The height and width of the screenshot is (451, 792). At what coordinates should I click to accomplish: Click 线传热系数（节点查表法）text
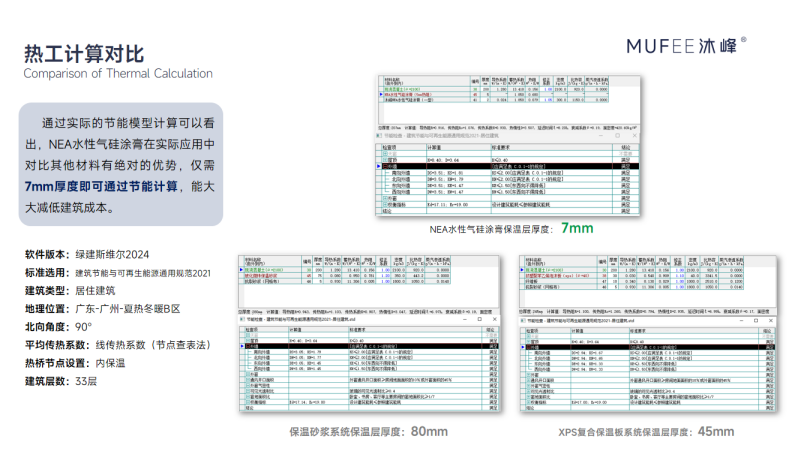(x=154, y=345)
